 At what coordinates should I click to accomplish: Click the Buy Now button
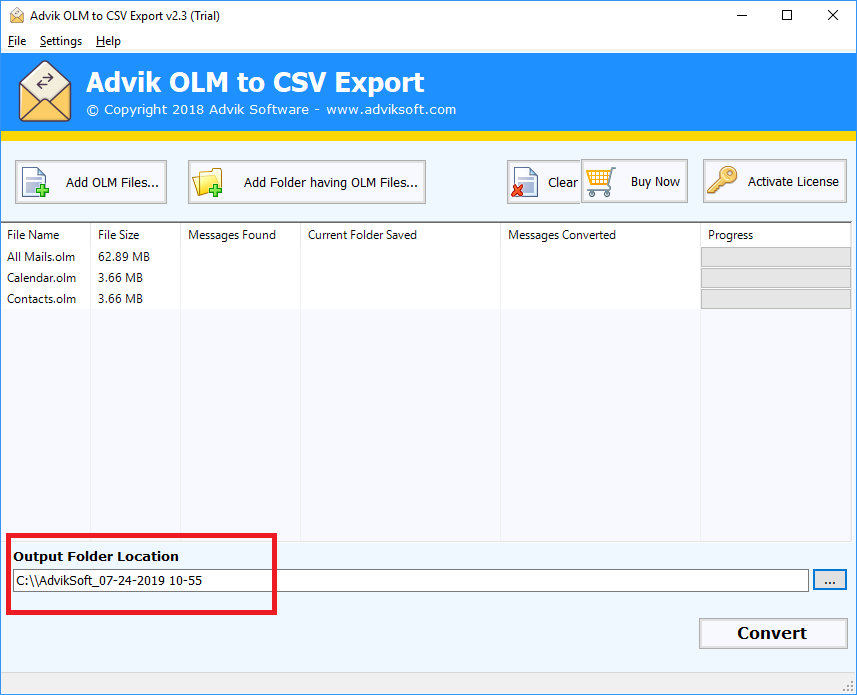coord(634,181)
